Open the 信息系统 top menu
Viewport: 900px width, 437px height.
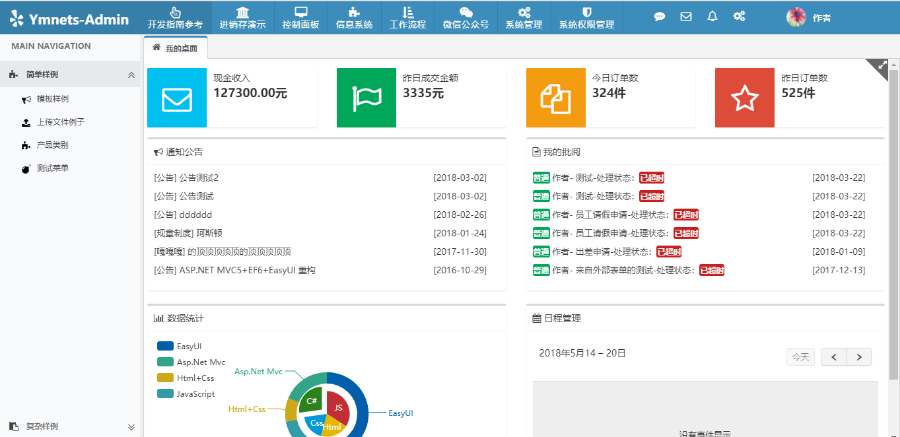click(354, 18)
